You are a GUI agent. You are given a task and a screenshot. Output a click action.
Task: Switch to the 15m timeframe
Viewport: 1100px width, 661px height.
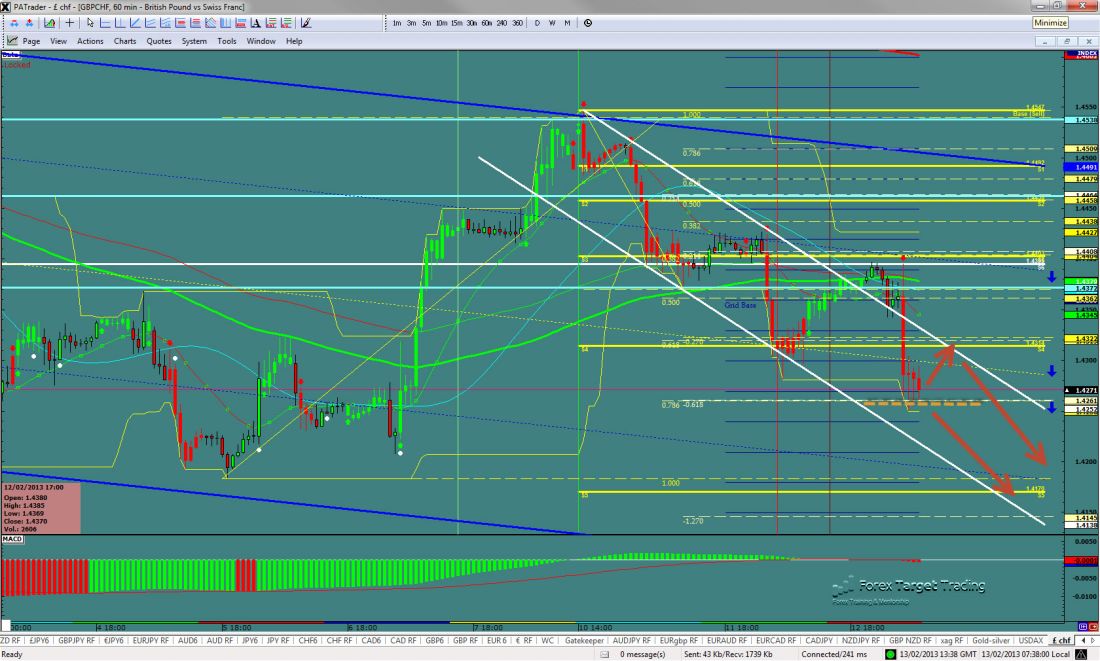(x=456, y=22)
